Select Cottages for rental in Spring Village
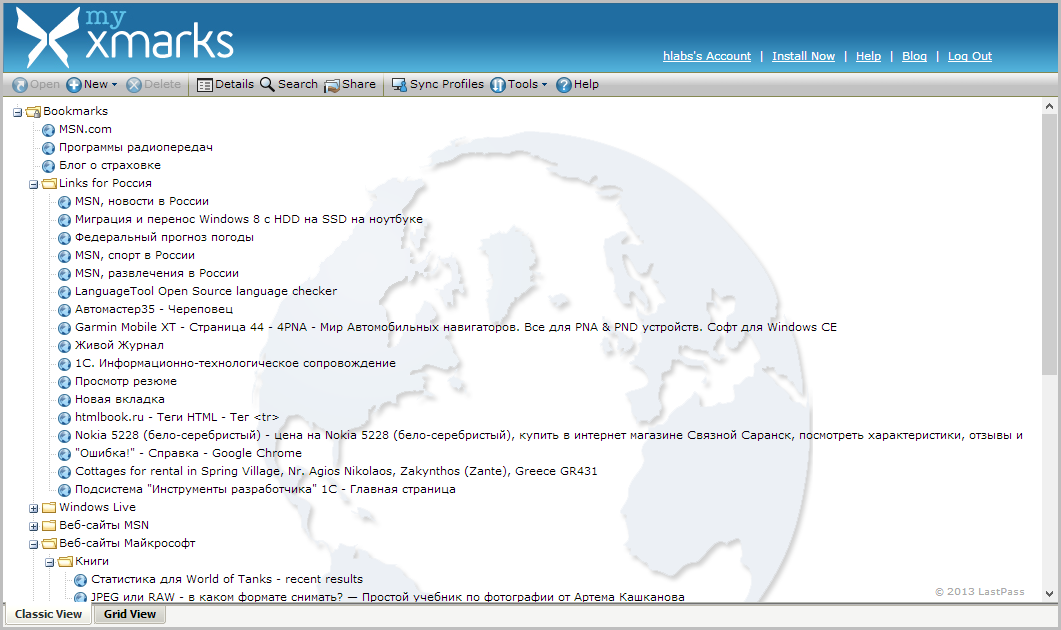 click(336, 472)
